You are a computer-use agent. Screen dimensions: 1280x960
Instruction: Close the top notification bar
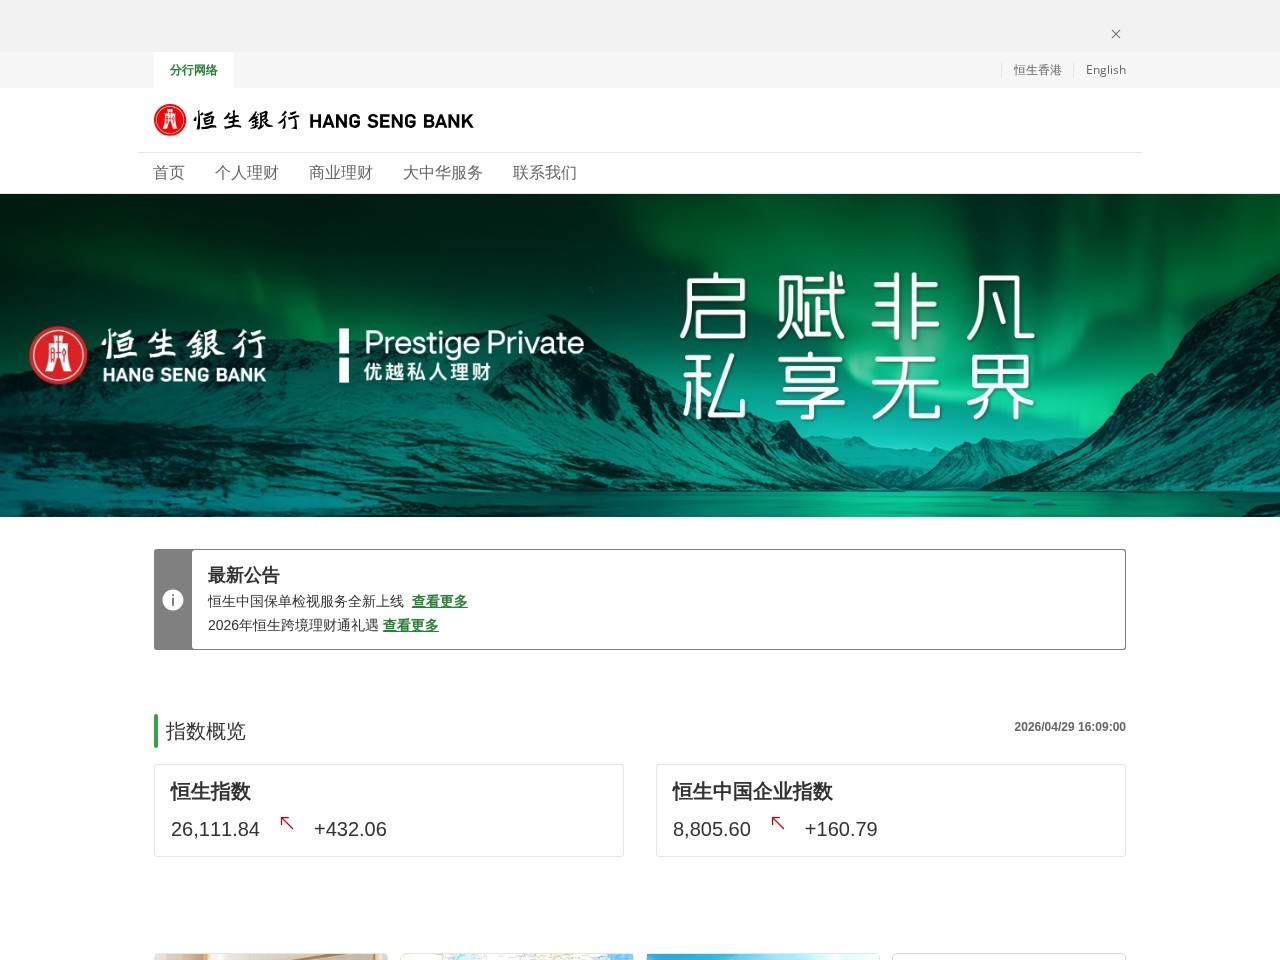click(x=1116, y=34)
